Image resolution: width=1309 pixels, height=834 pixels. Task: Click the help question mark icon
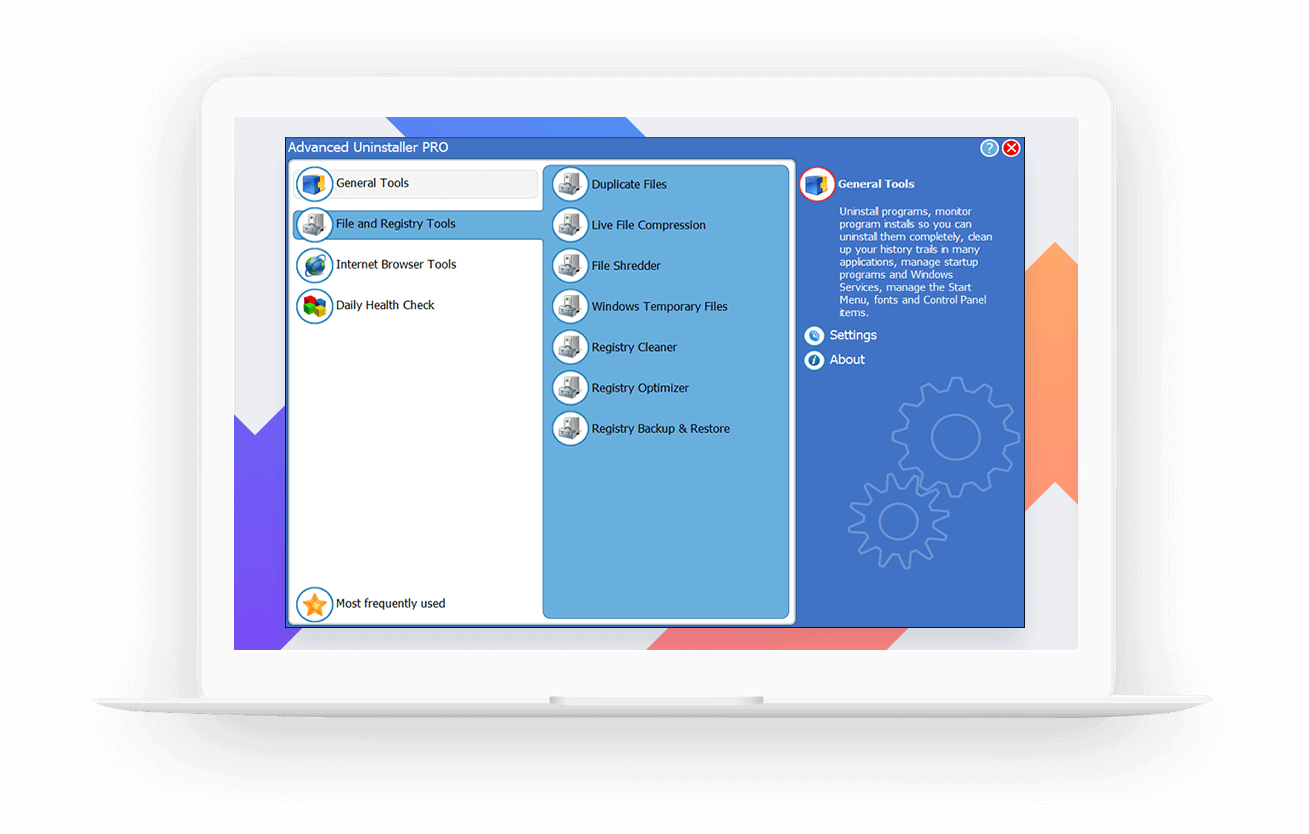[989, 148]
